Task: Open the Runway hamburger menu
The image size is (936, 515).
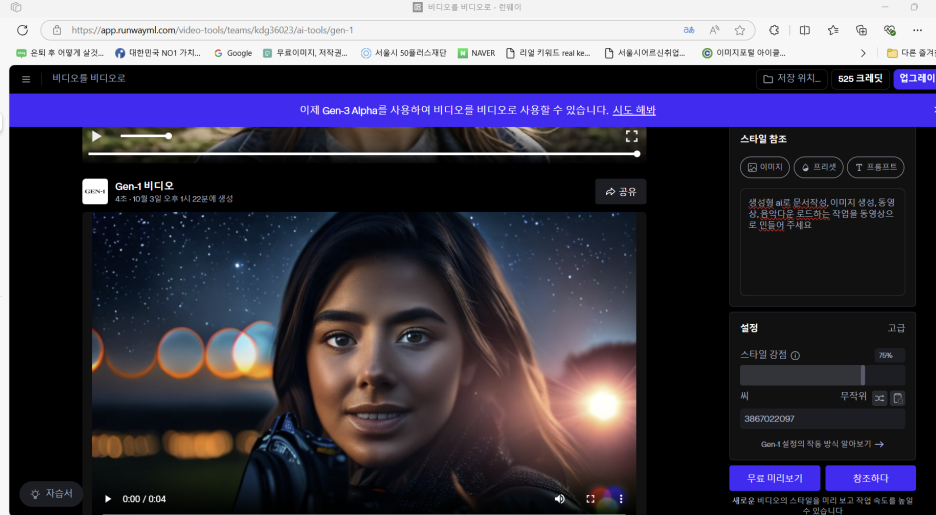Action: 26,78
